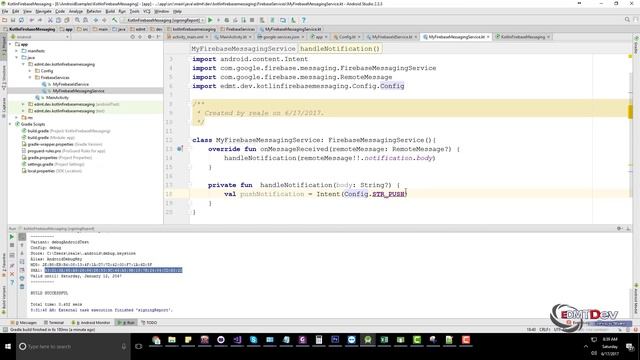Open Windows notification center icon
The image size is (640, 360).
coord(630,347)
